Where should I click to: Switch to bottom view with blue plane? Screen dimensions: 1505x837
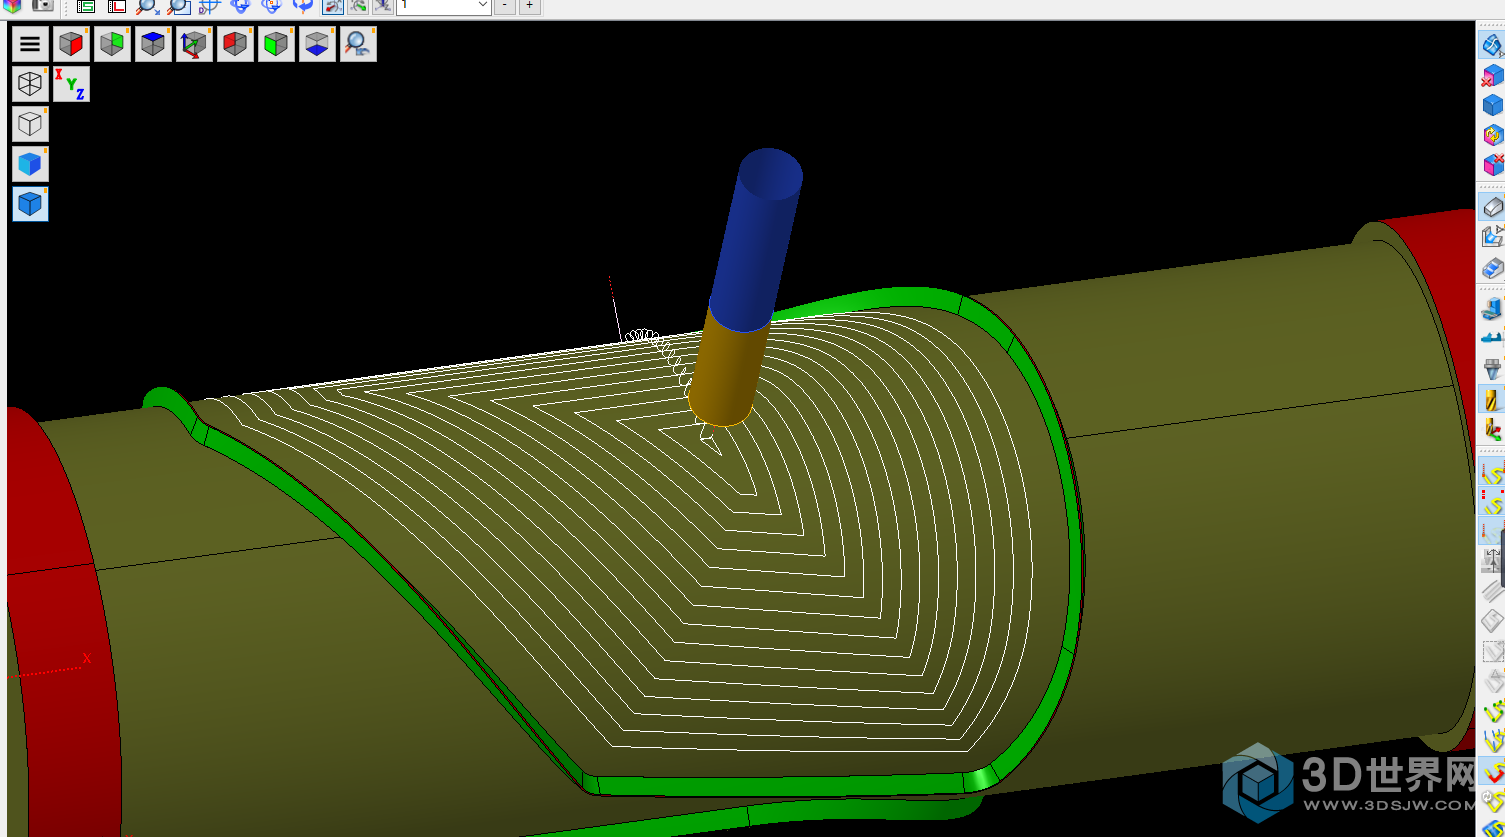coord(317,44)
